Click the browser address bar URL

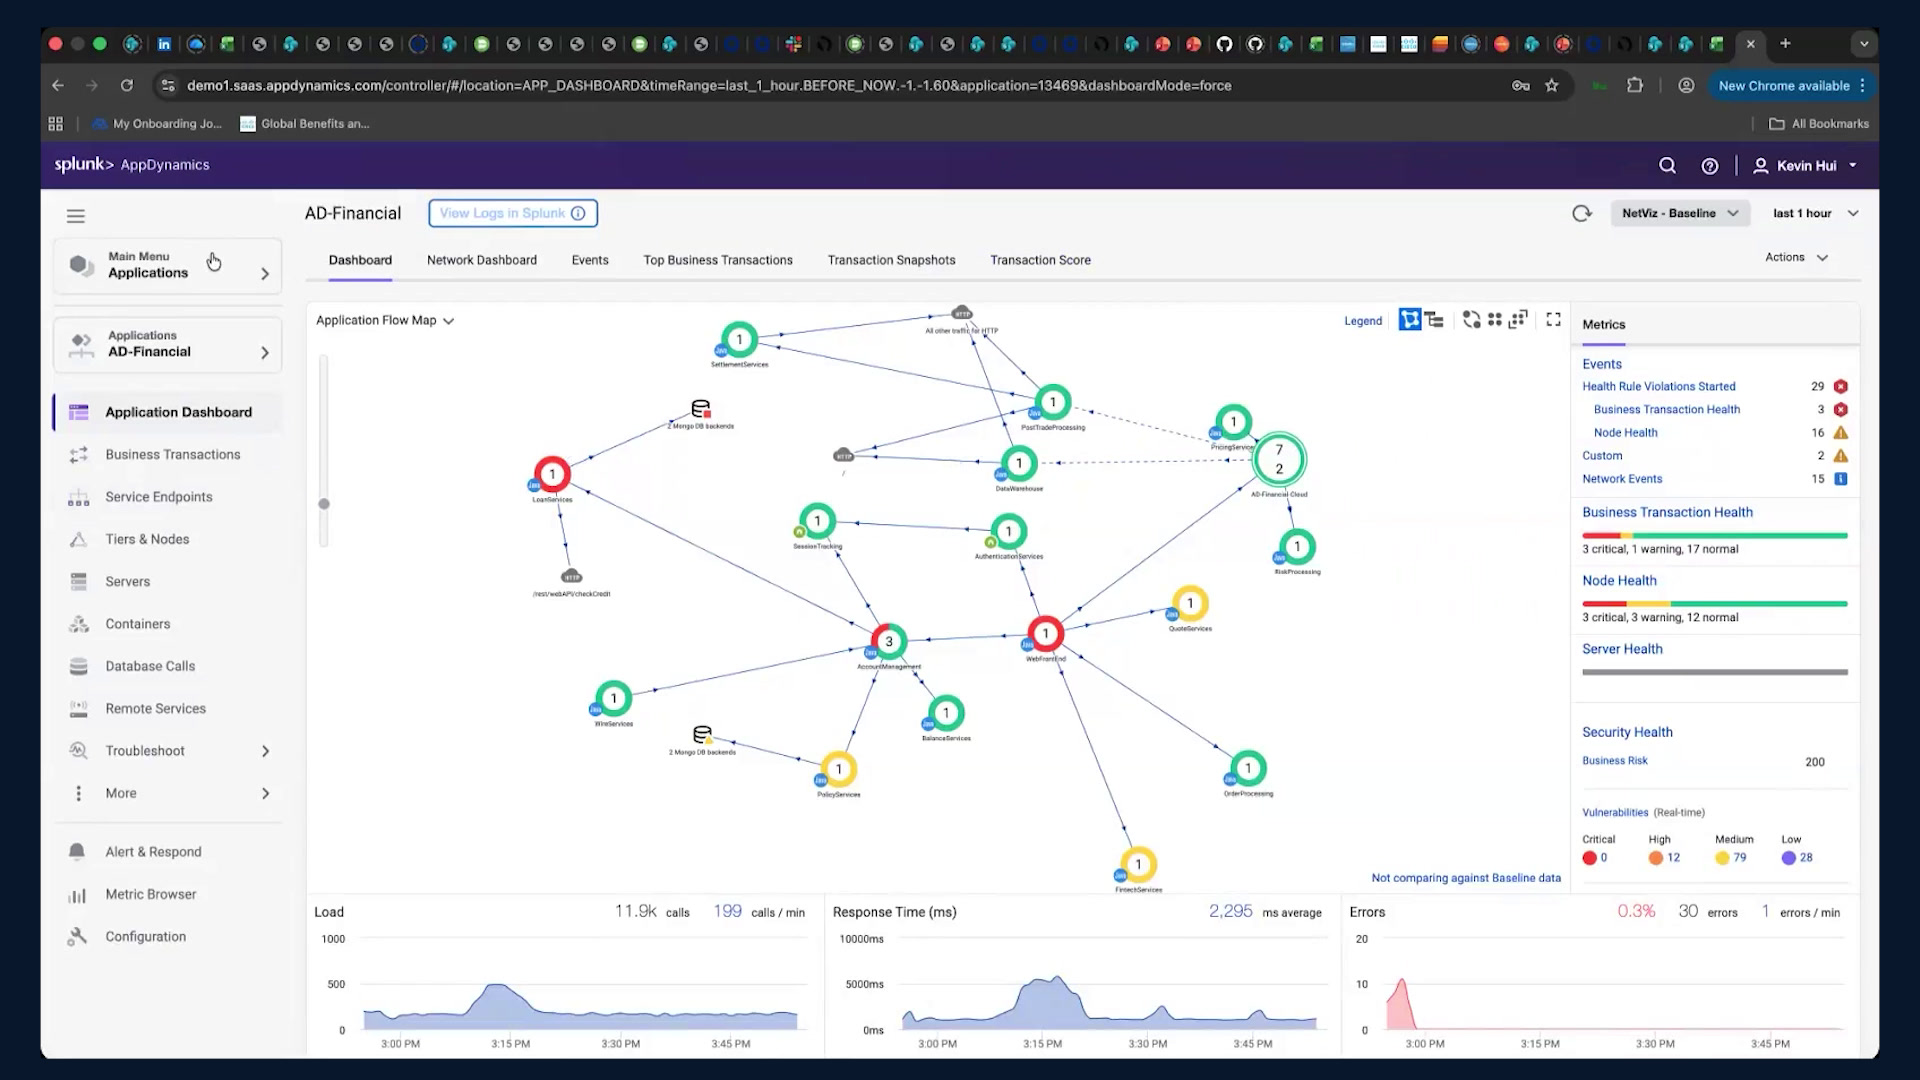[709, 86]
